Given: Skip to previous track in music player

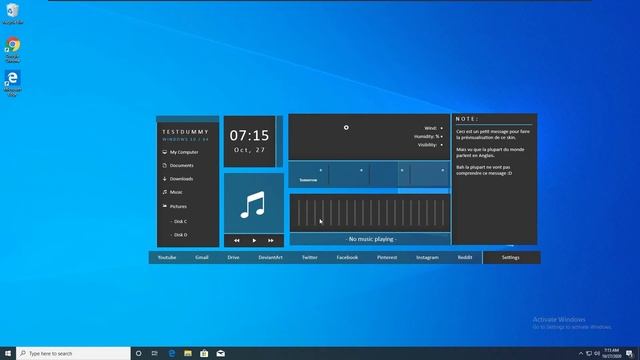Looking at the screenshot, I should pos(237,241).
